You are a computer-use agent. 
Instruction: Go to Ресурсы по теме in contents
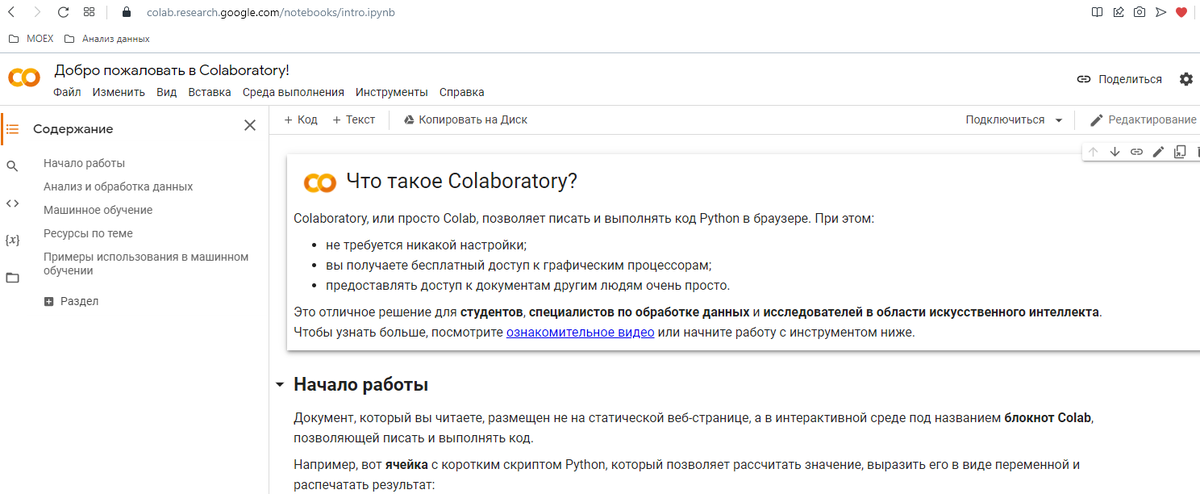click(x=88, y=233)
